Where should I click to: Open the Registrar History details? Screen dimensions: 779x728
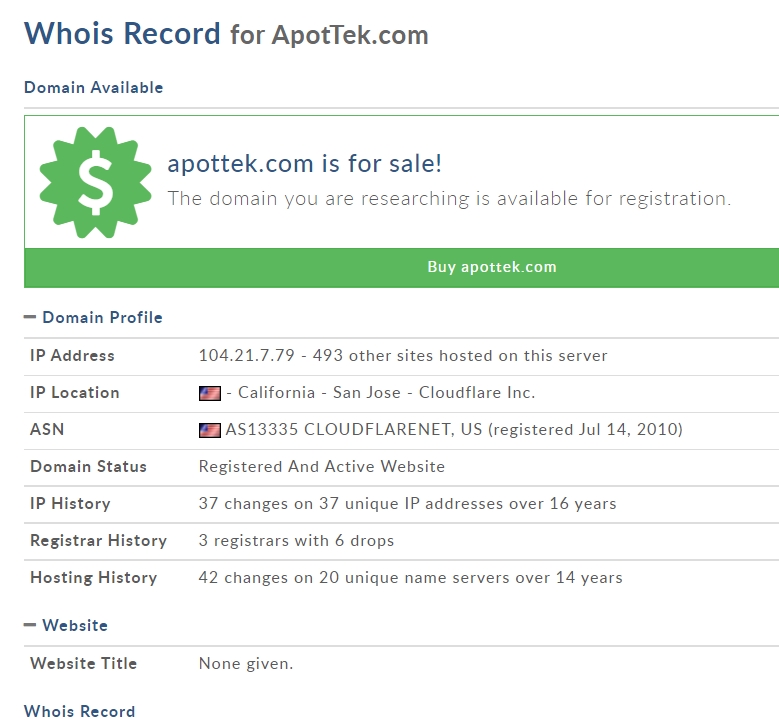296,541
